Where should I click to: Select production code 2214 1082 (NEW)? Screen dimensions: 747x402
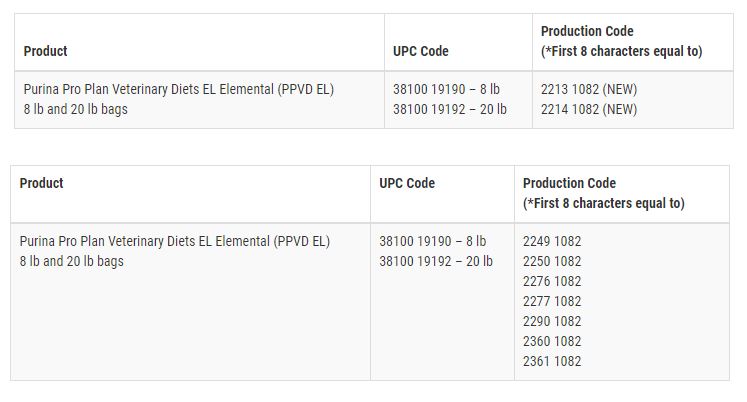tap(589, 109)
